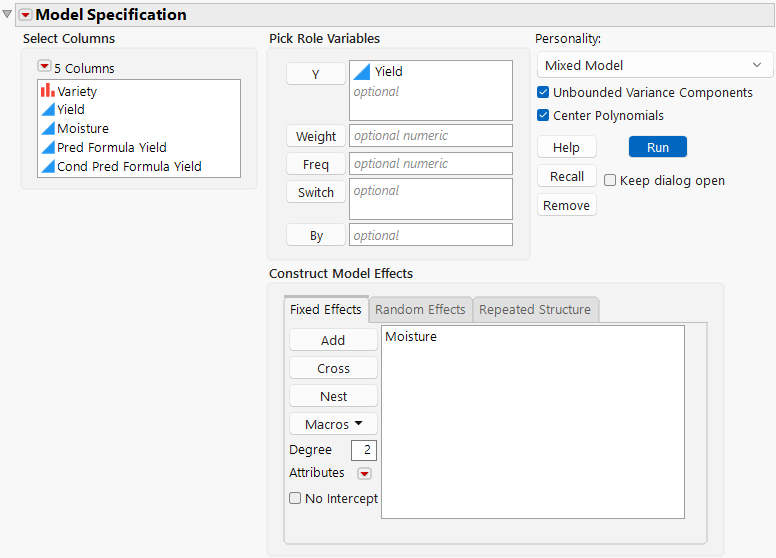The image size is (776, 558).
Task: Click the Cross button
Action: pyautogui.click(x=333, y=369)
